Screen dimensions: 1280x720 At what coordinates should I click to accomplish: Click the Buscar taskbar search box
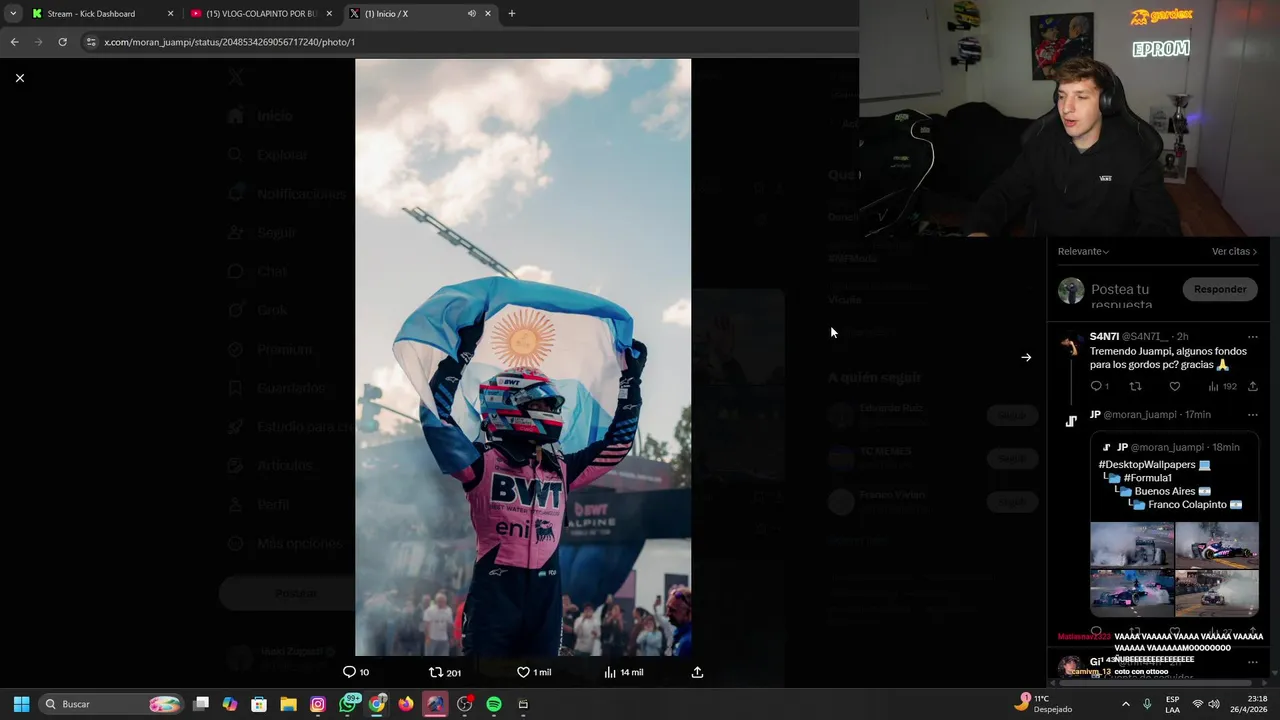(113, 704)
